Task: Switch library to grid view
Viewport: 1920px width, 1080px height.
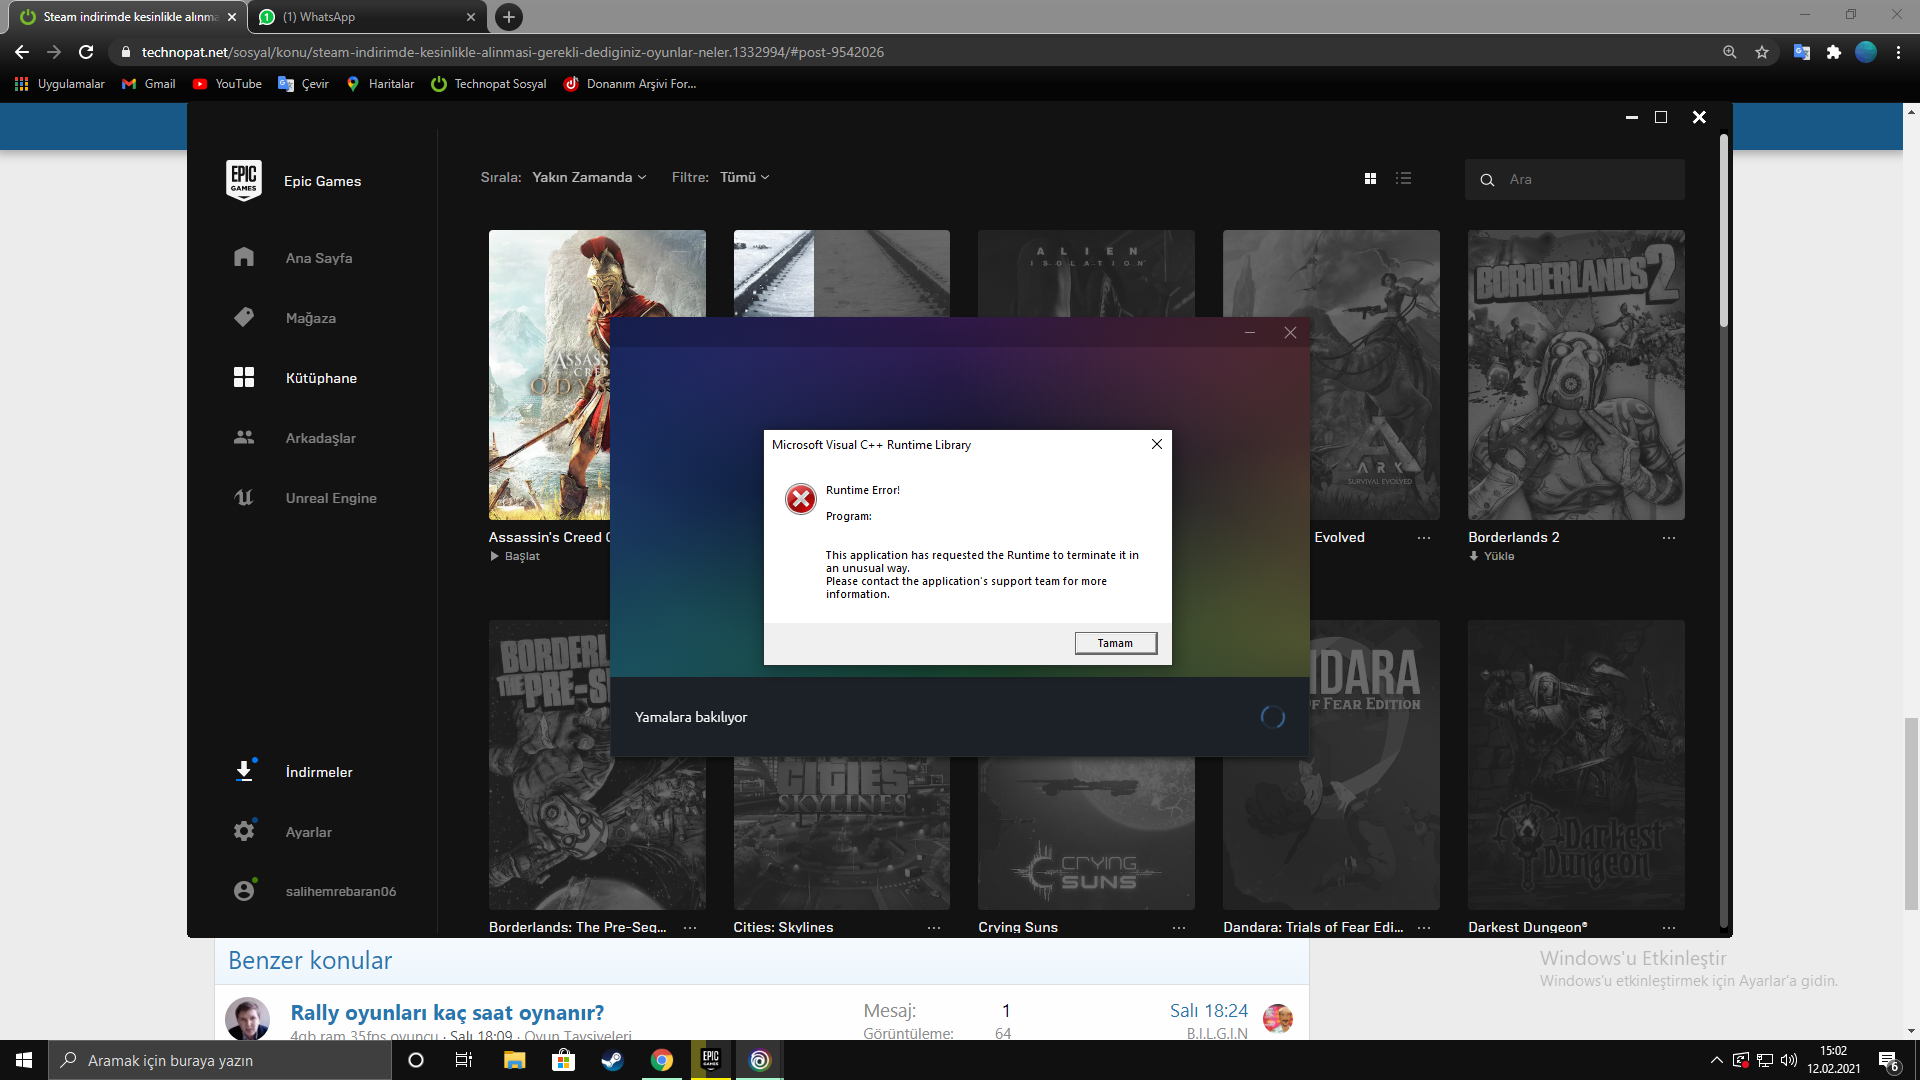Action: [x=1370, y=178]
